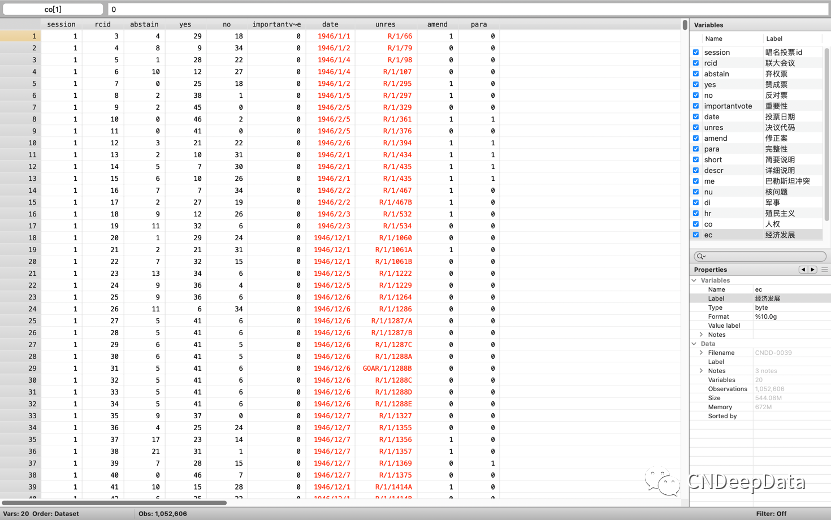Toggle the unres variable checkbox
The height and width of the screenshot is (520, 832).
click(696, 127)
